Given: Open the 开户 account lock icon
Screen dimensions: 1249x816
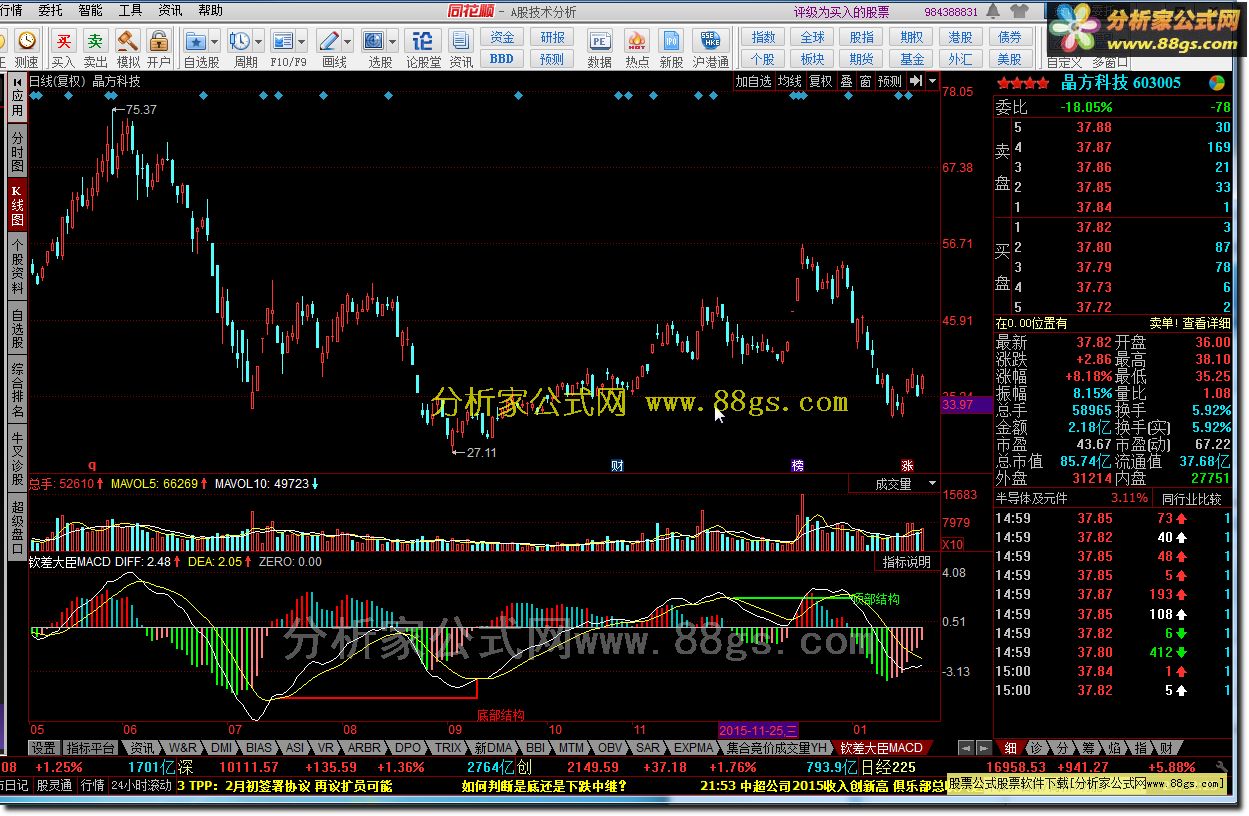Looking at the screenshot, I should 159,41.
